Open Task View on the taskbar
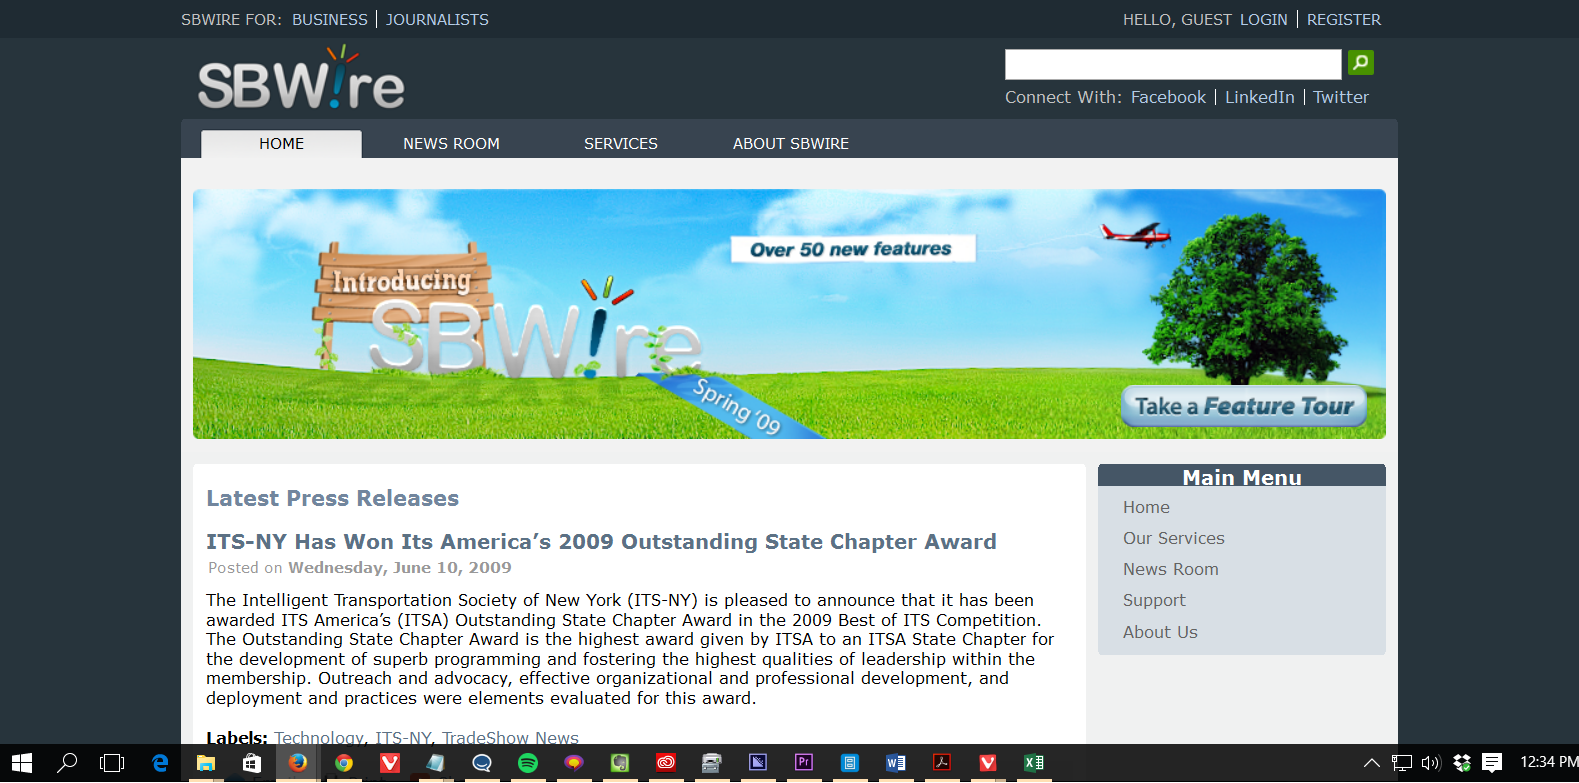Viewport: 1579px width, 783px height. click(112, 763)
